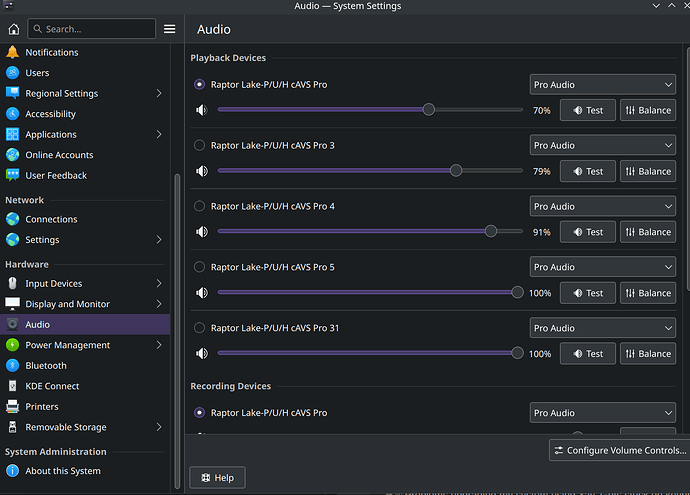Click the Connections network icon
This screenshot has height=495, width=690.
tap(12, 219)
